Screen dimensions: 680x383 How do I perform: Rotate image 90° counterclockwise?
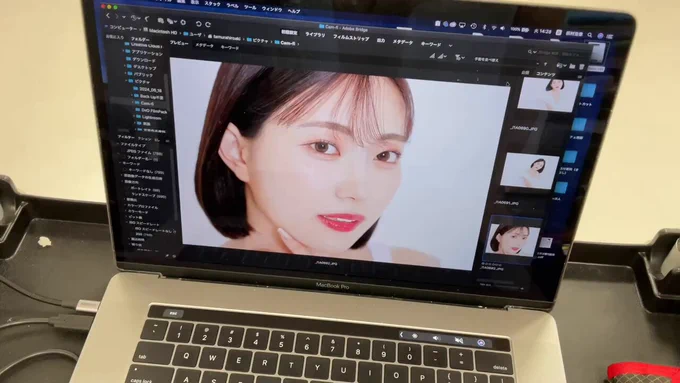199,23
